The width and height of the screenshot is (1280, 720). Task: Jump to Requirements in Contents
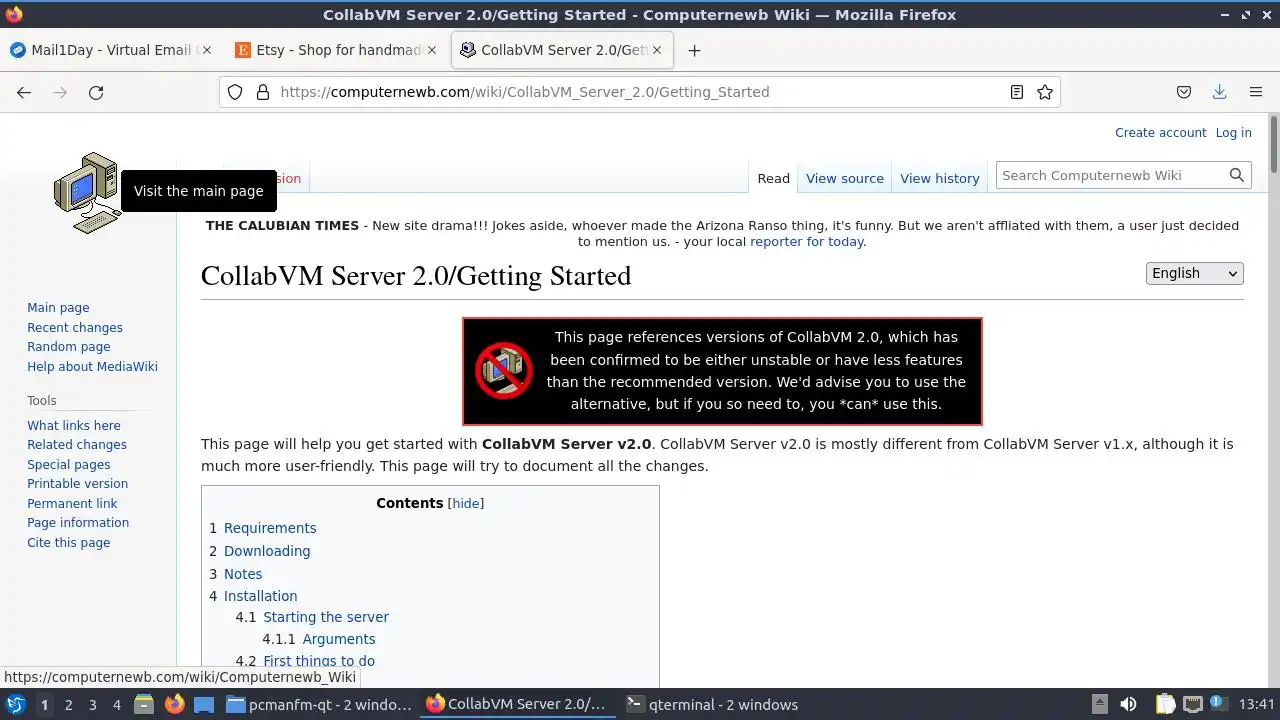pos(270,528)
